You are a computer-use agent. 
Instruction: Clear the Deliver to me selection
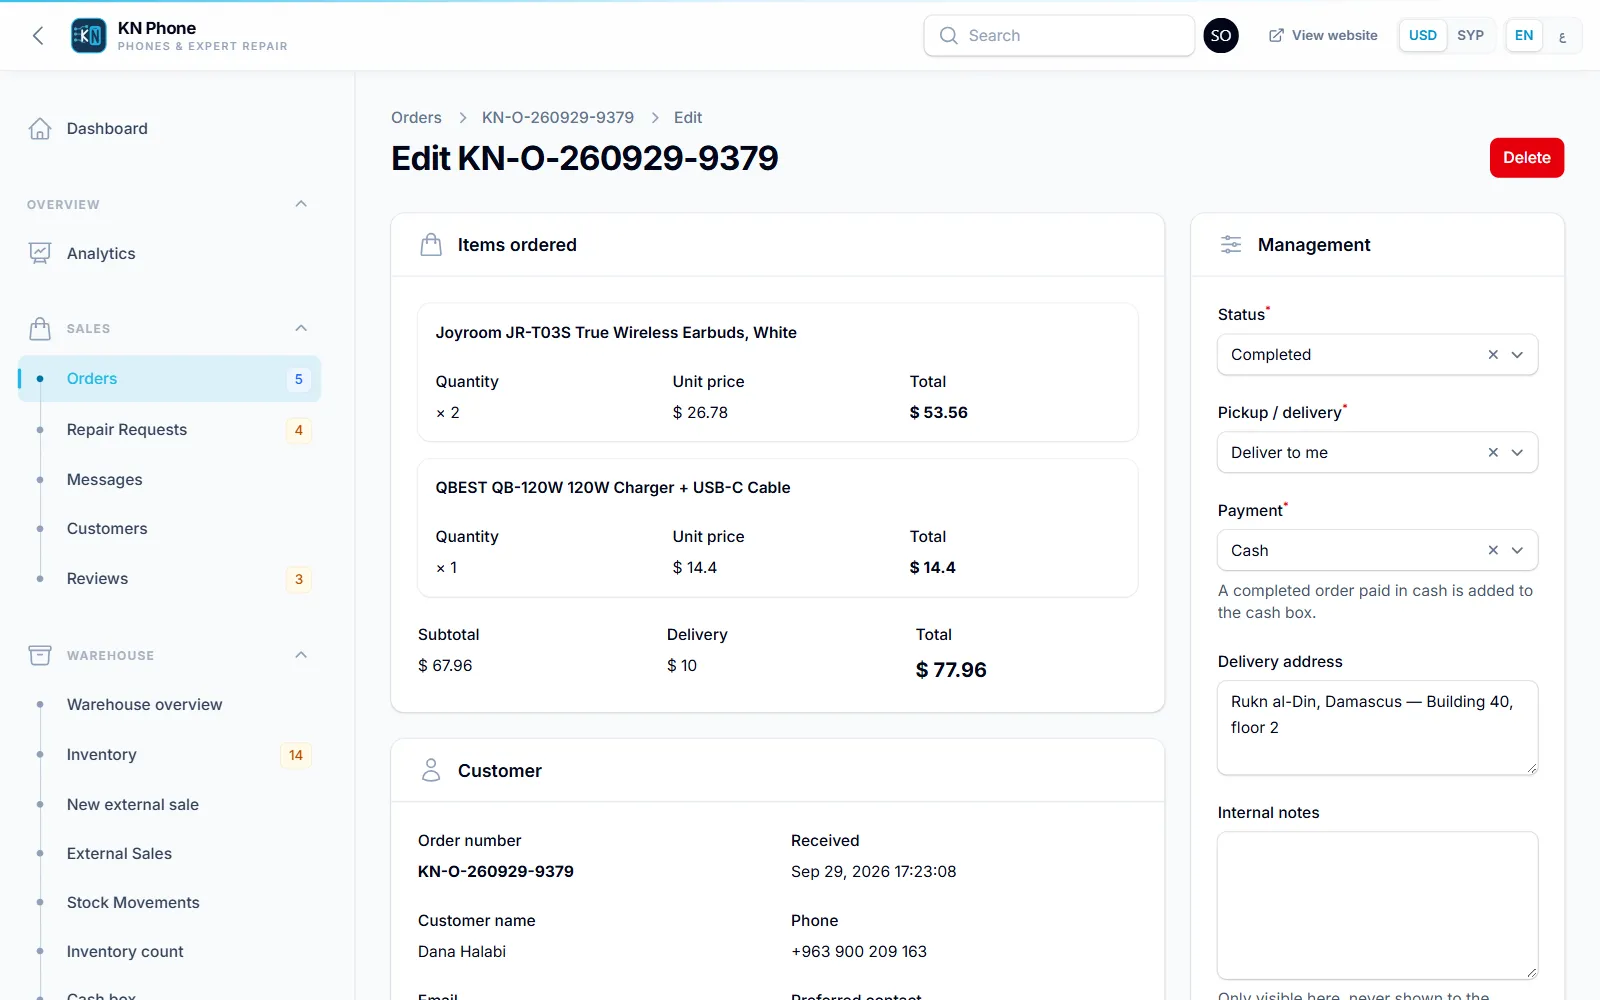point(1493,453)
